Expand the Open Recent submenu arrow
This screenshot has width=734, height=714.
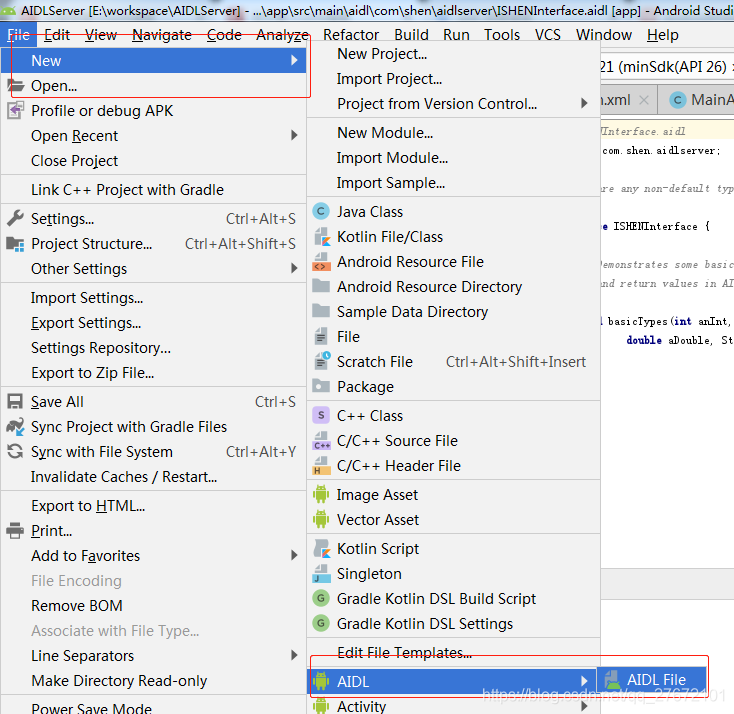point(294,135)
